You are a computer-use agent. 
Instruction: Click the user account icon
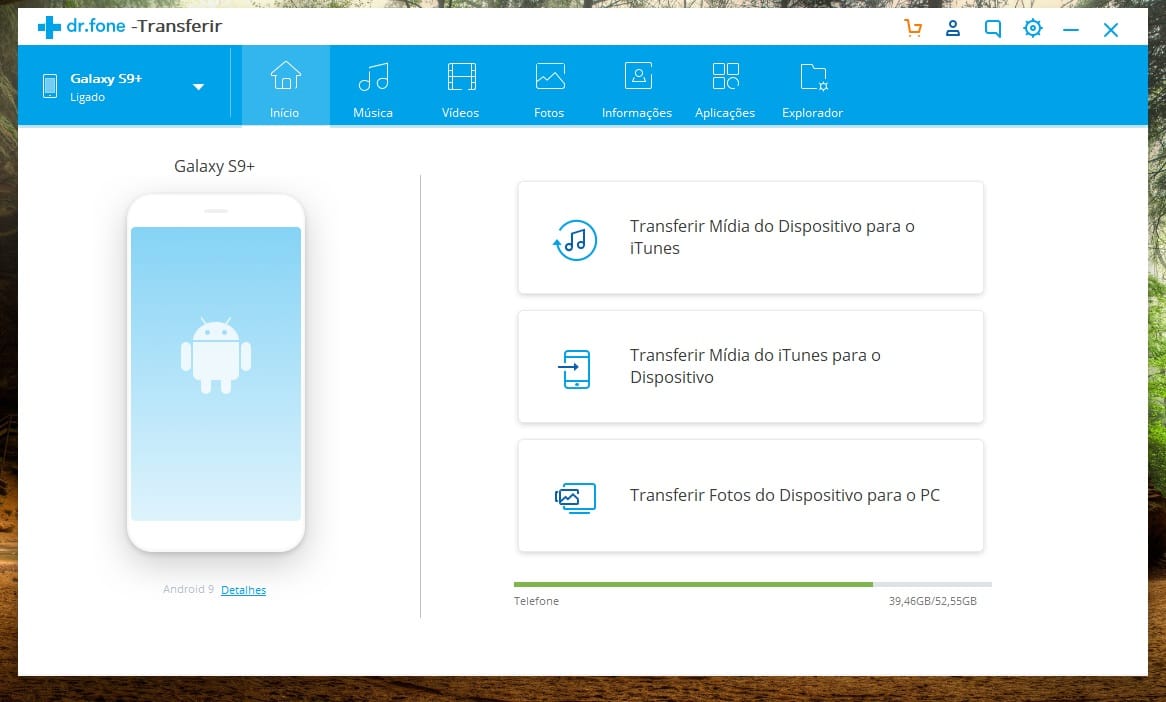(x=952, y=29)
